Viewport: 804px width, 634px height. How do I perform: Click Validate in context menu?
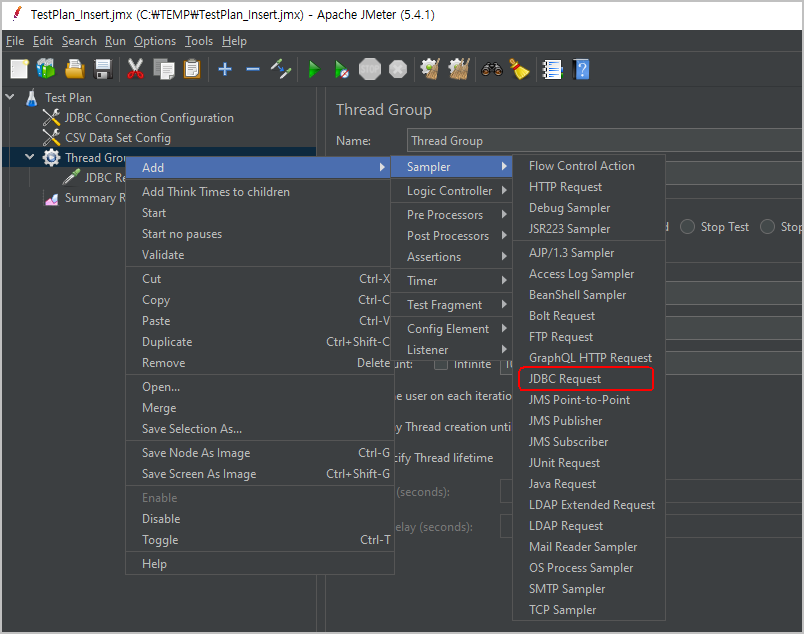259,255
